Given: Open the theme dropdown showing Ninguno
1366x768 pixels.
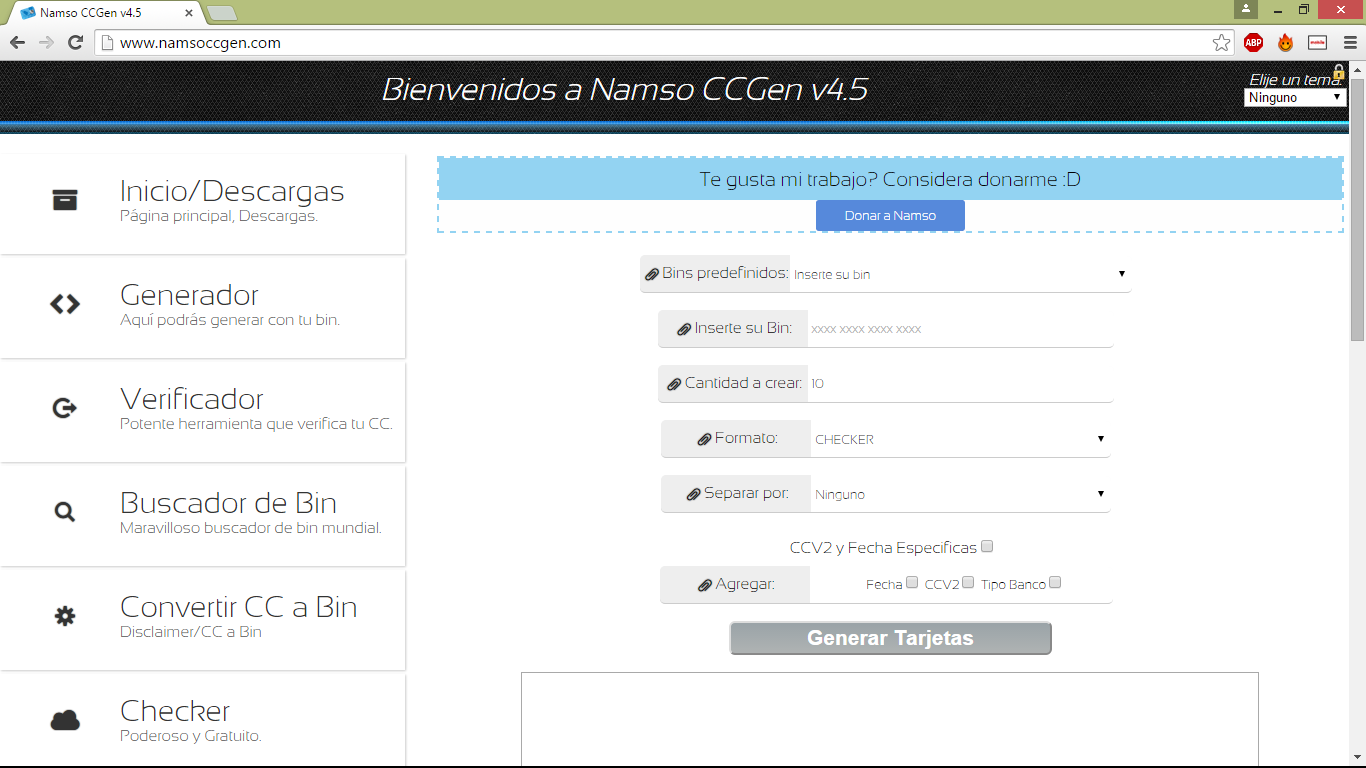Looking at the screenshot, I should [x=1295, y=97].
